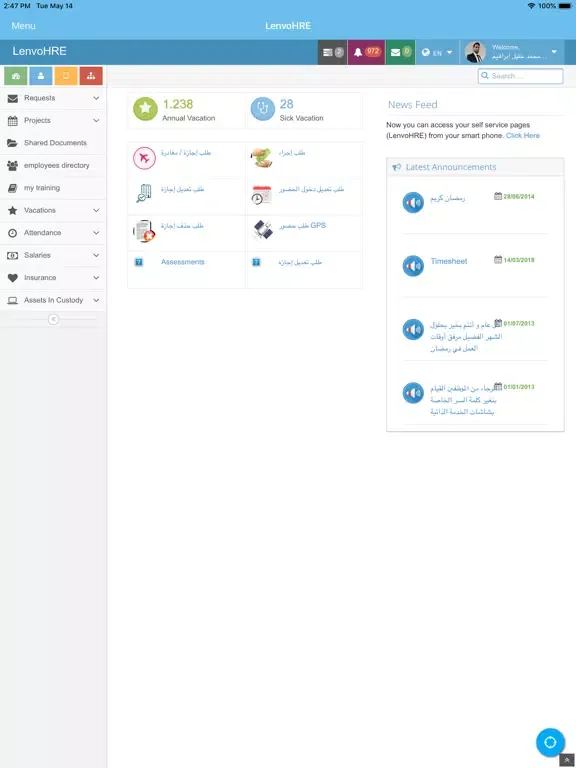
Task: Open employees directory in sidebar
Action: click(x=53, y=166)
